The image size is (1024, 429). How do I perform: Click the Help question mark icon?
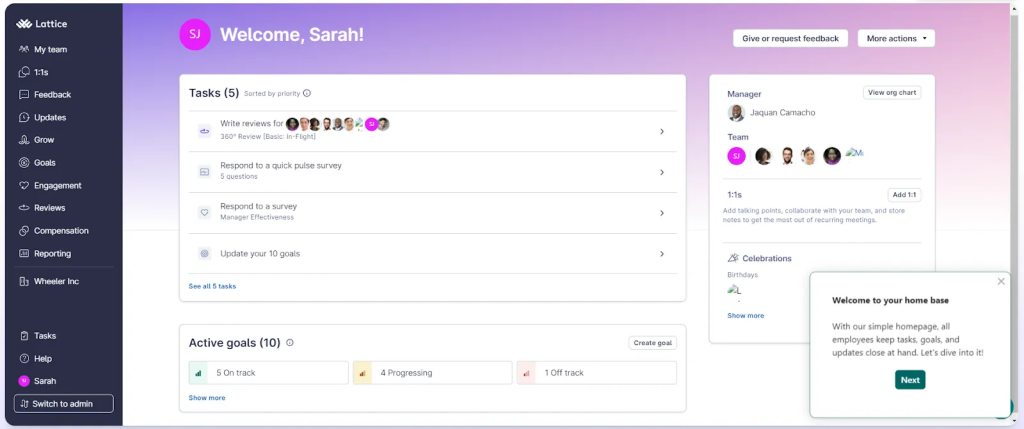point(24,359)
